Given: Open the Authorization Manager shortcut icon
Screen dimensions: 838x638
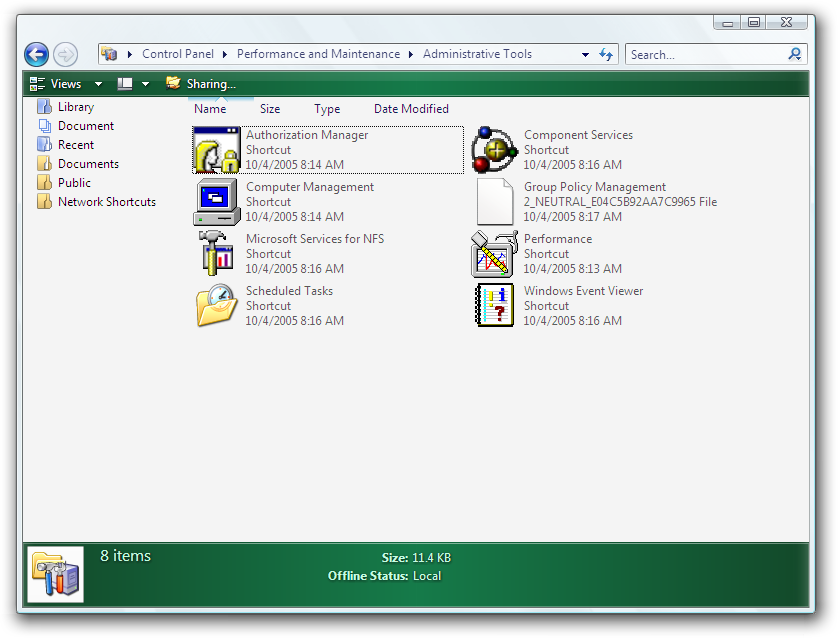Looking at the screenshot, I should point(217,150).
